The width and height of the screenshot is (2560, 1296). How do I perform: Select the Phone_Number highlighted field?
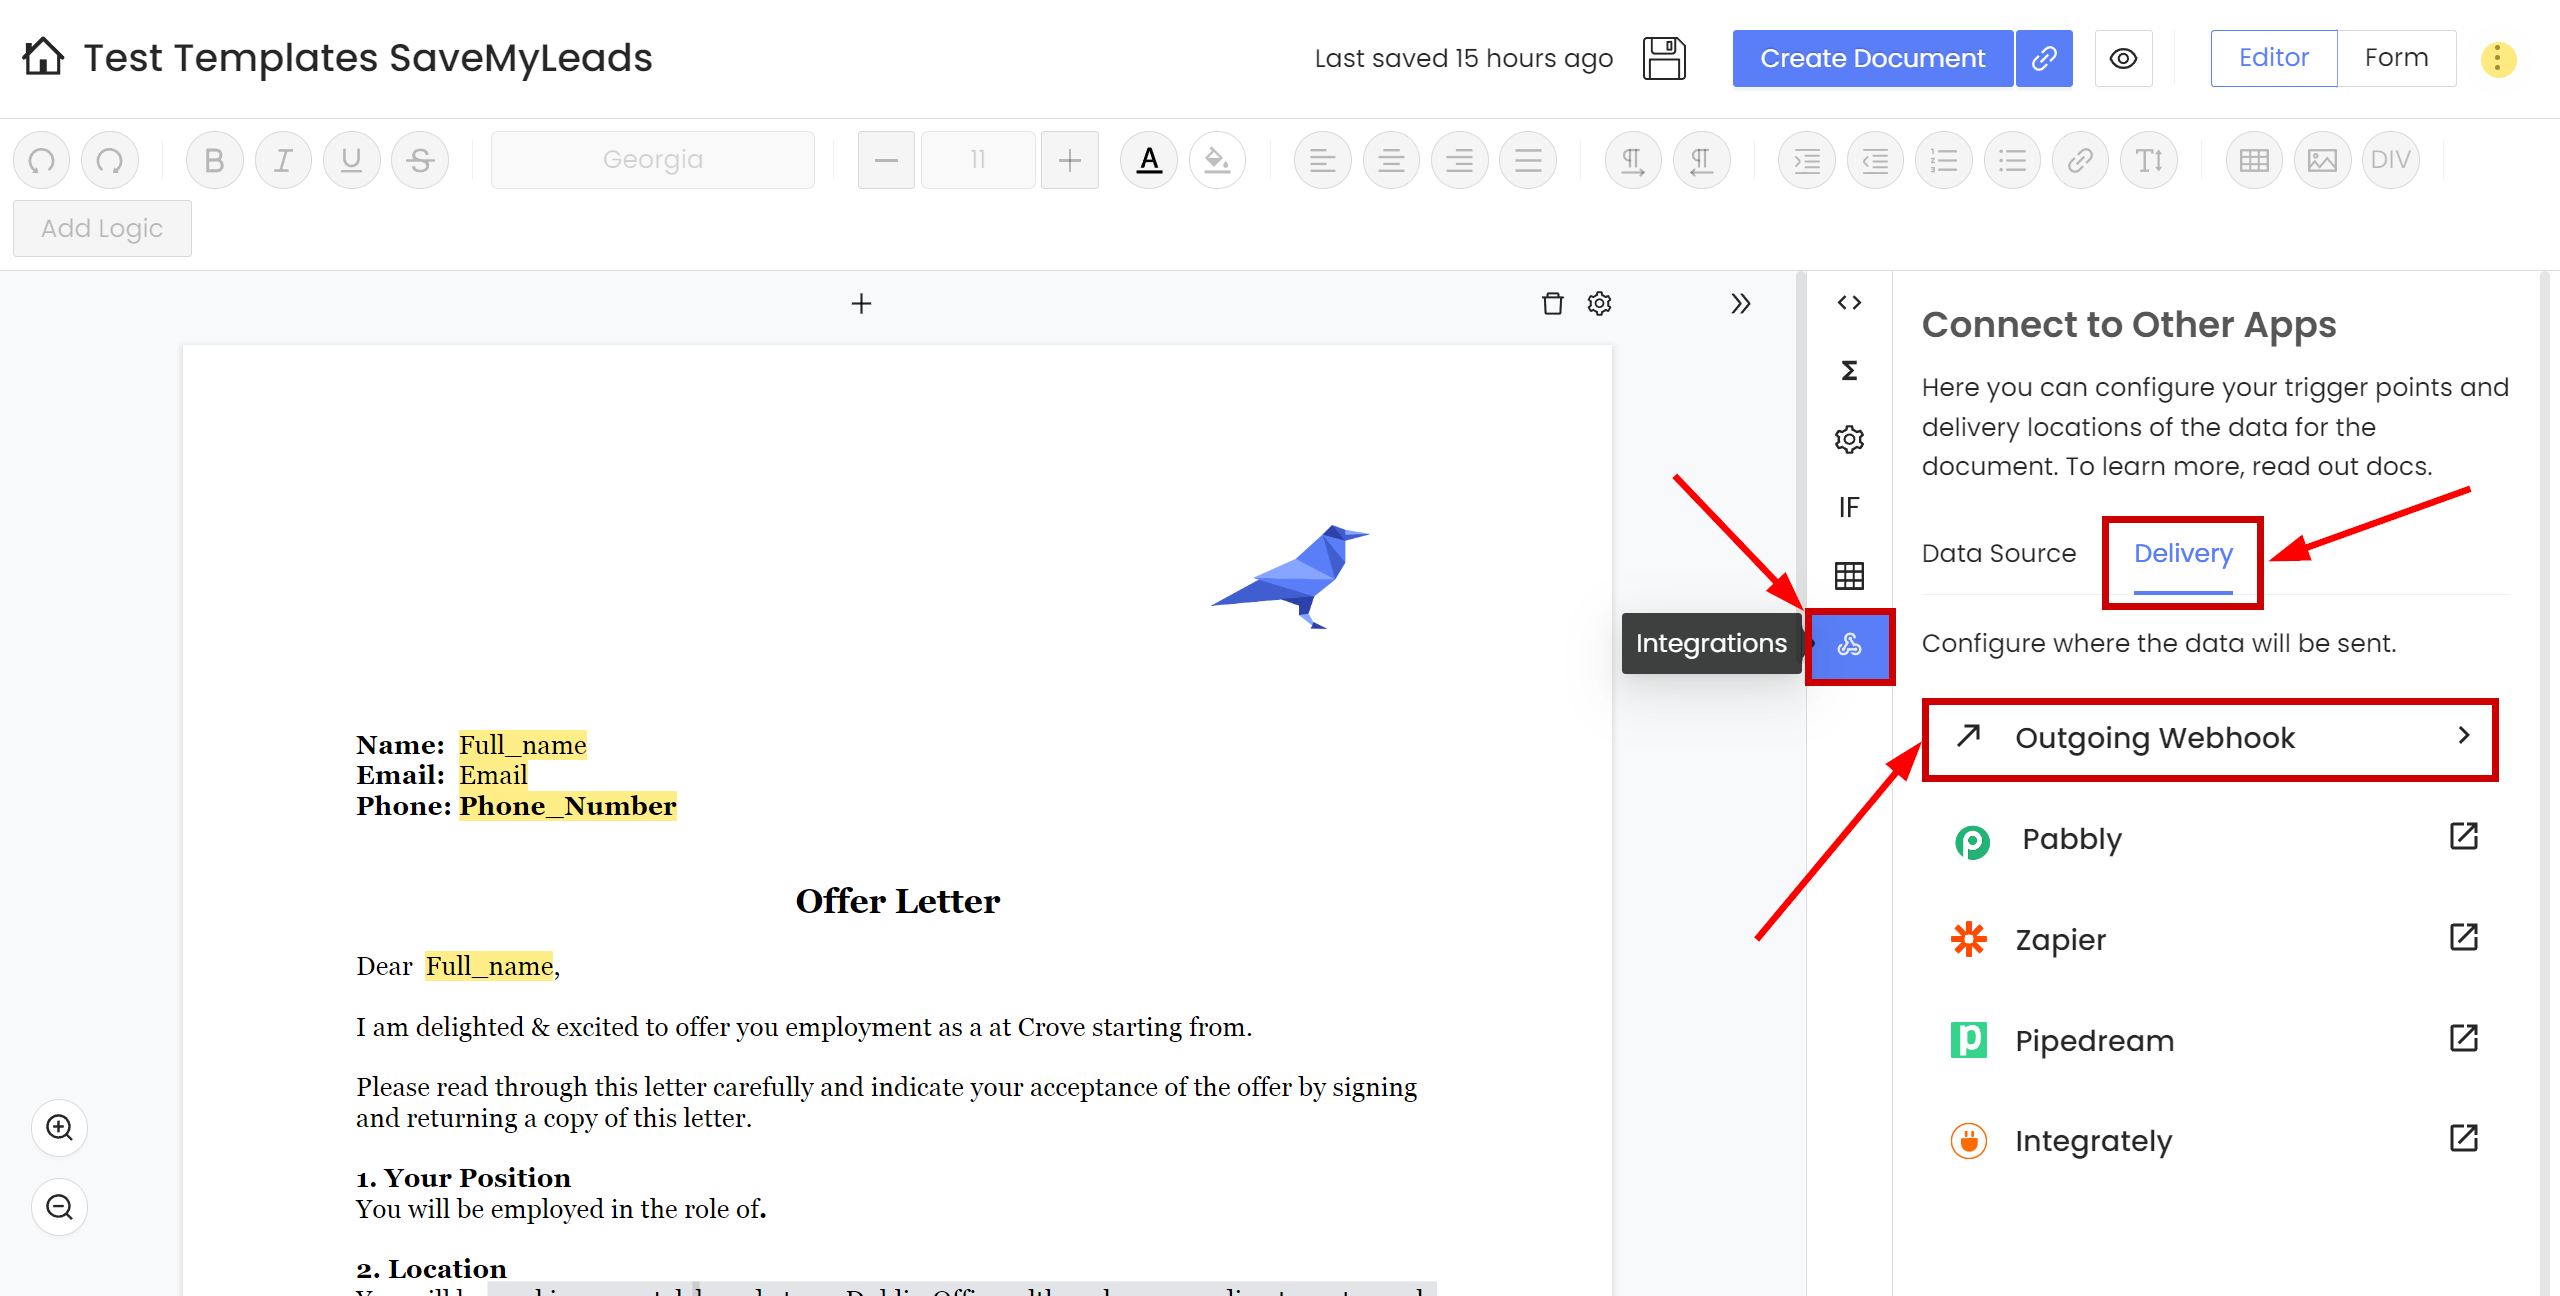(568, 806)
